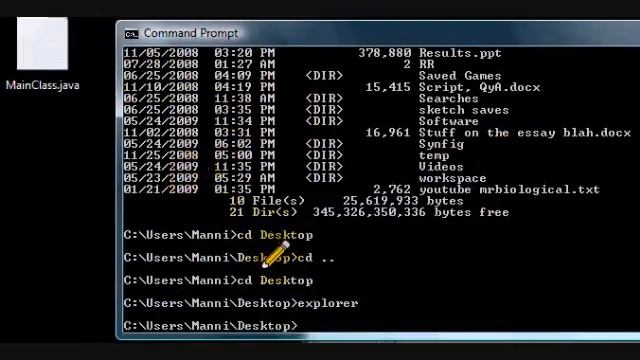Click the Searches directory entry
Viewport: 640px width, 360px height.
(x=449, y=99)
